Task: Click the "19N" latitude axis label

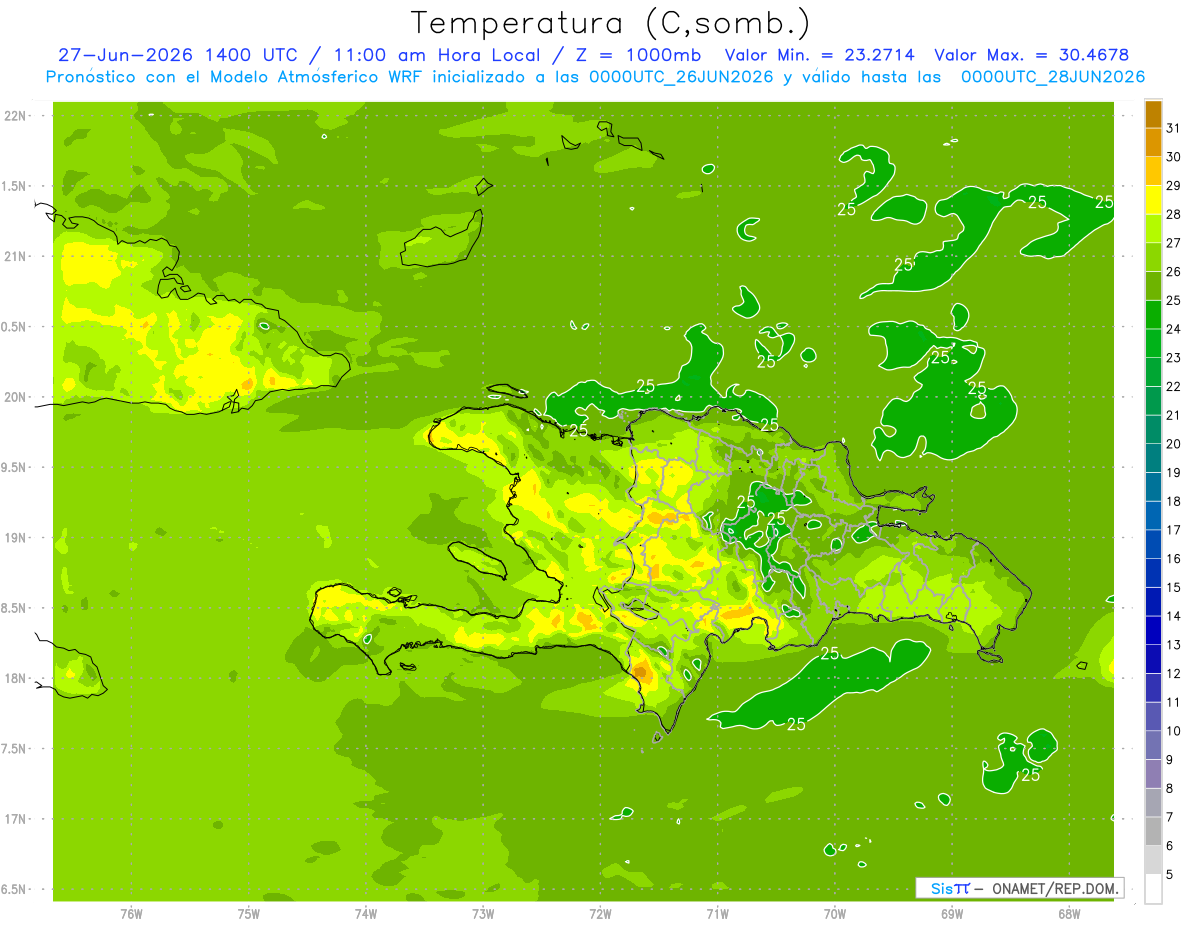Action: (15, 538)
